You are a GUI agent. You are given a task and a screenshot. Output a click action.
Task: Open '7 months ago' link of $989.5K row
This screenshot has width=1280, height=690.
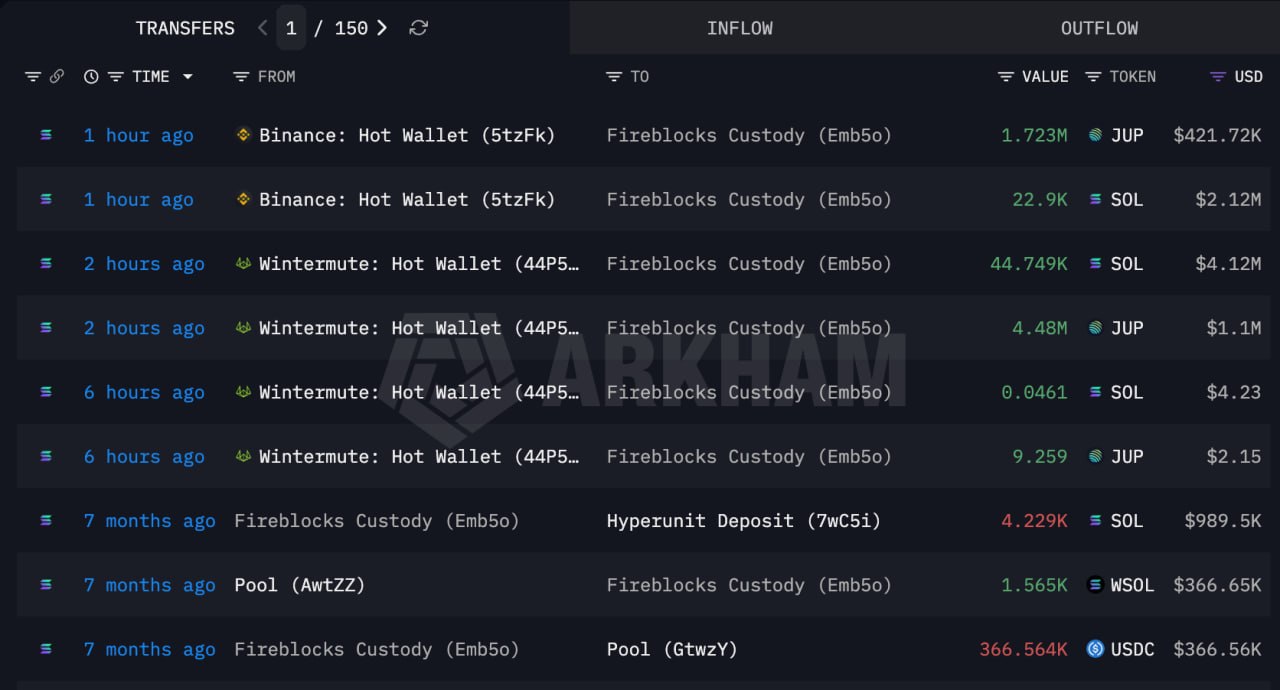pos(149,520)
